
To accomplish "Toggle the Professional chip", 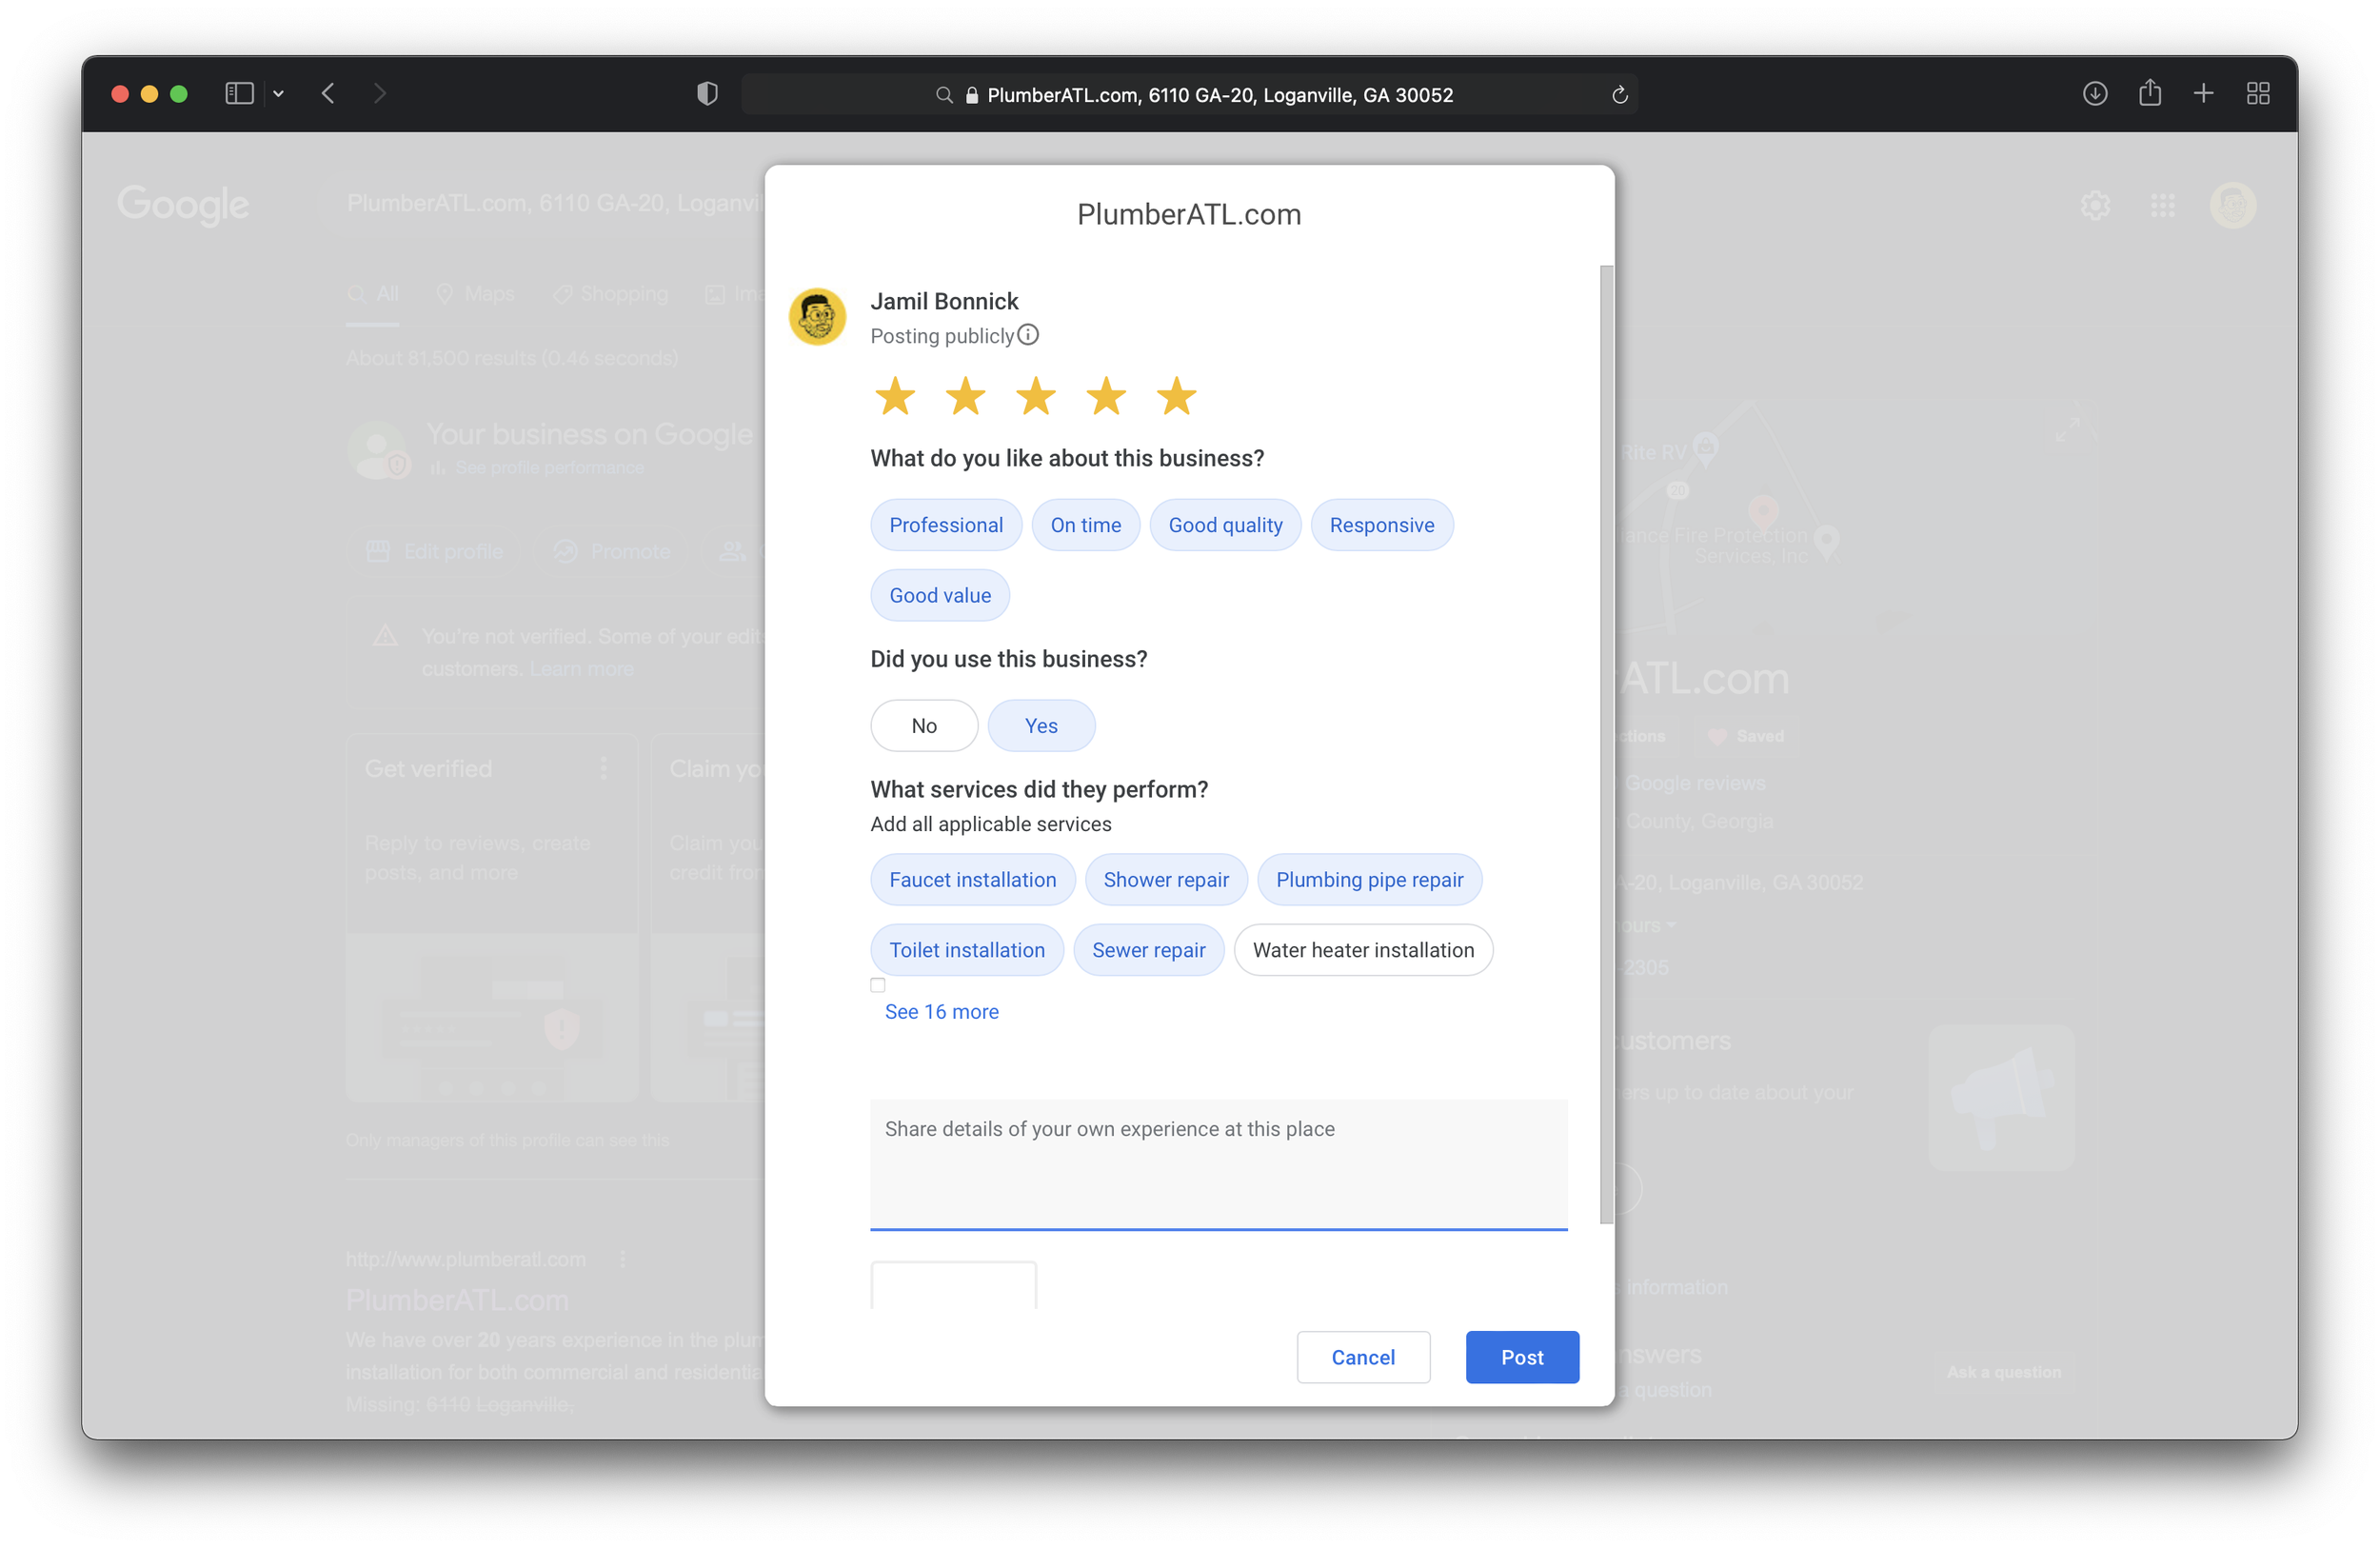I will coord(946,525).
